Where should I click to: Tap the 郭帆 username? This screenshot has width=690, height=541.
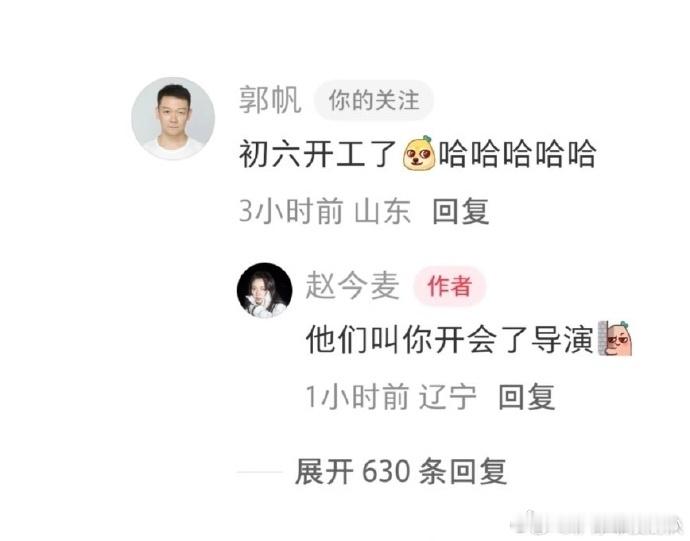[270, 100]
